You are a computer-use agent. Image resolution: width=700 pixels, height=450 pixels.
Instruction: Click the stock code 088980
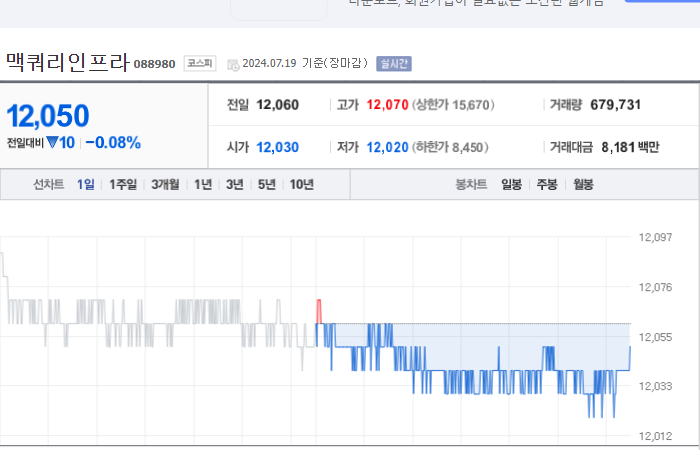coord(154,64)
